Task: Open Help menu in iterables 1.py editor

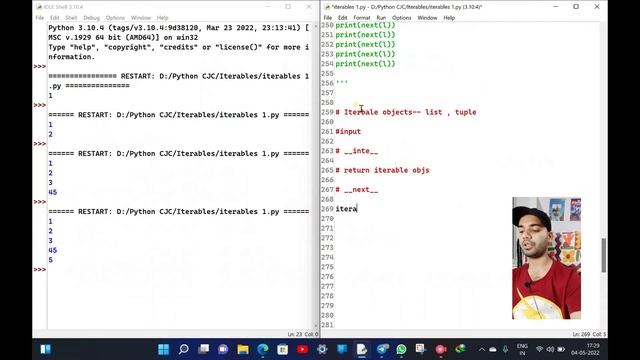Action: pos(449,18)
